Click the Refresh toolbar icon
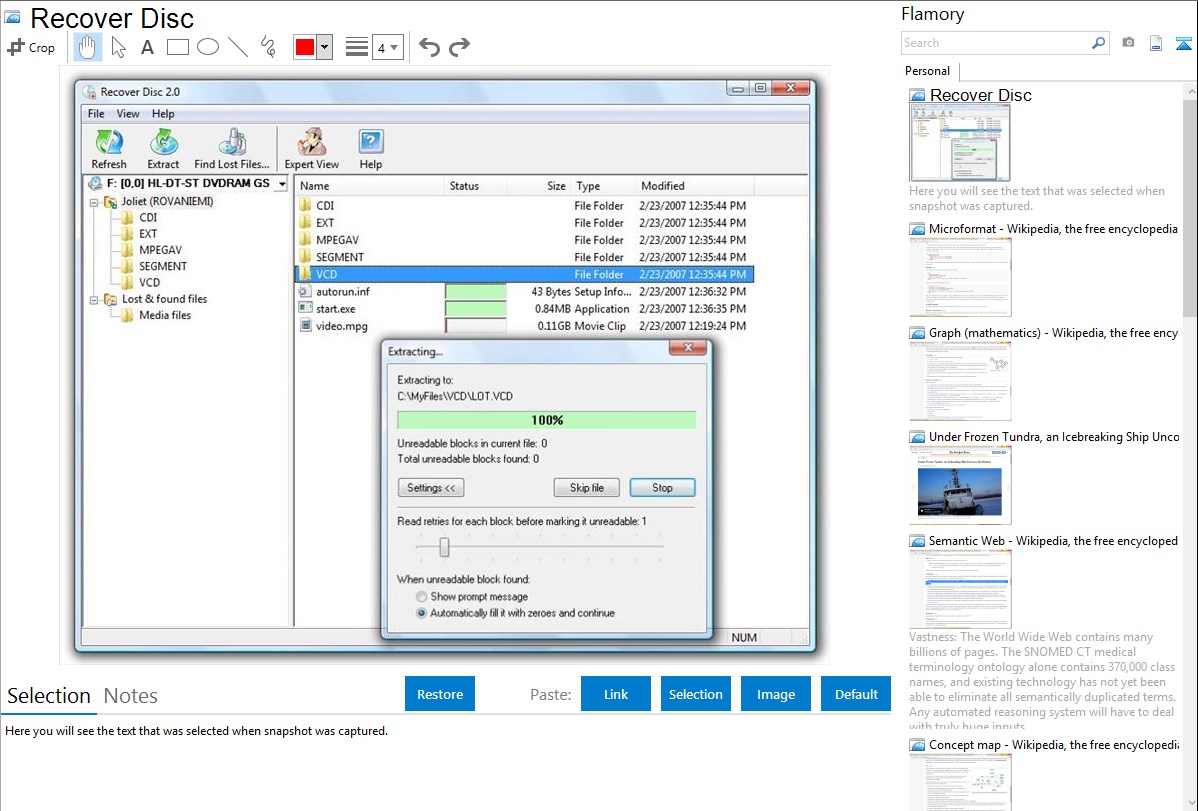The image size is (1198, 811). pyautogui.click(x=108, y=149)
